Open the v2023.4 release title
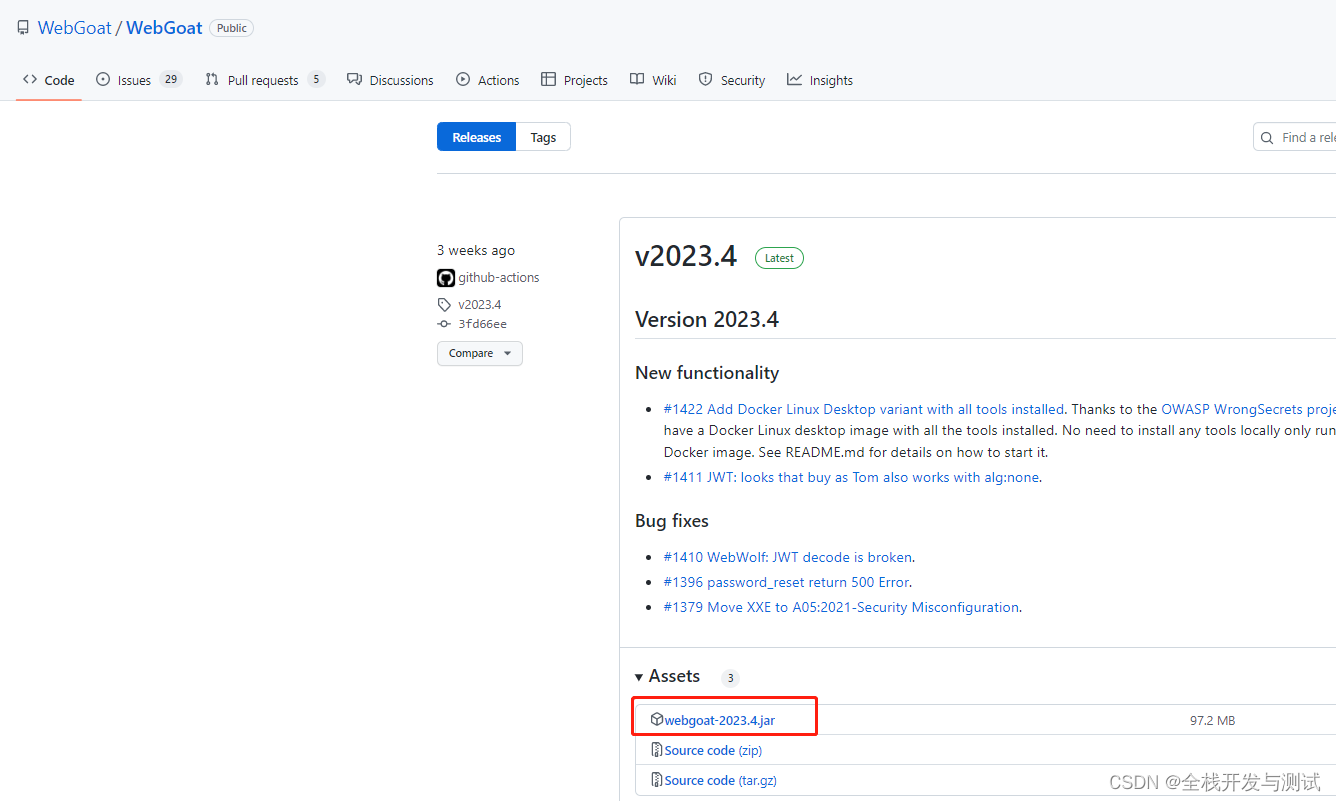 [x=686, y=257]
